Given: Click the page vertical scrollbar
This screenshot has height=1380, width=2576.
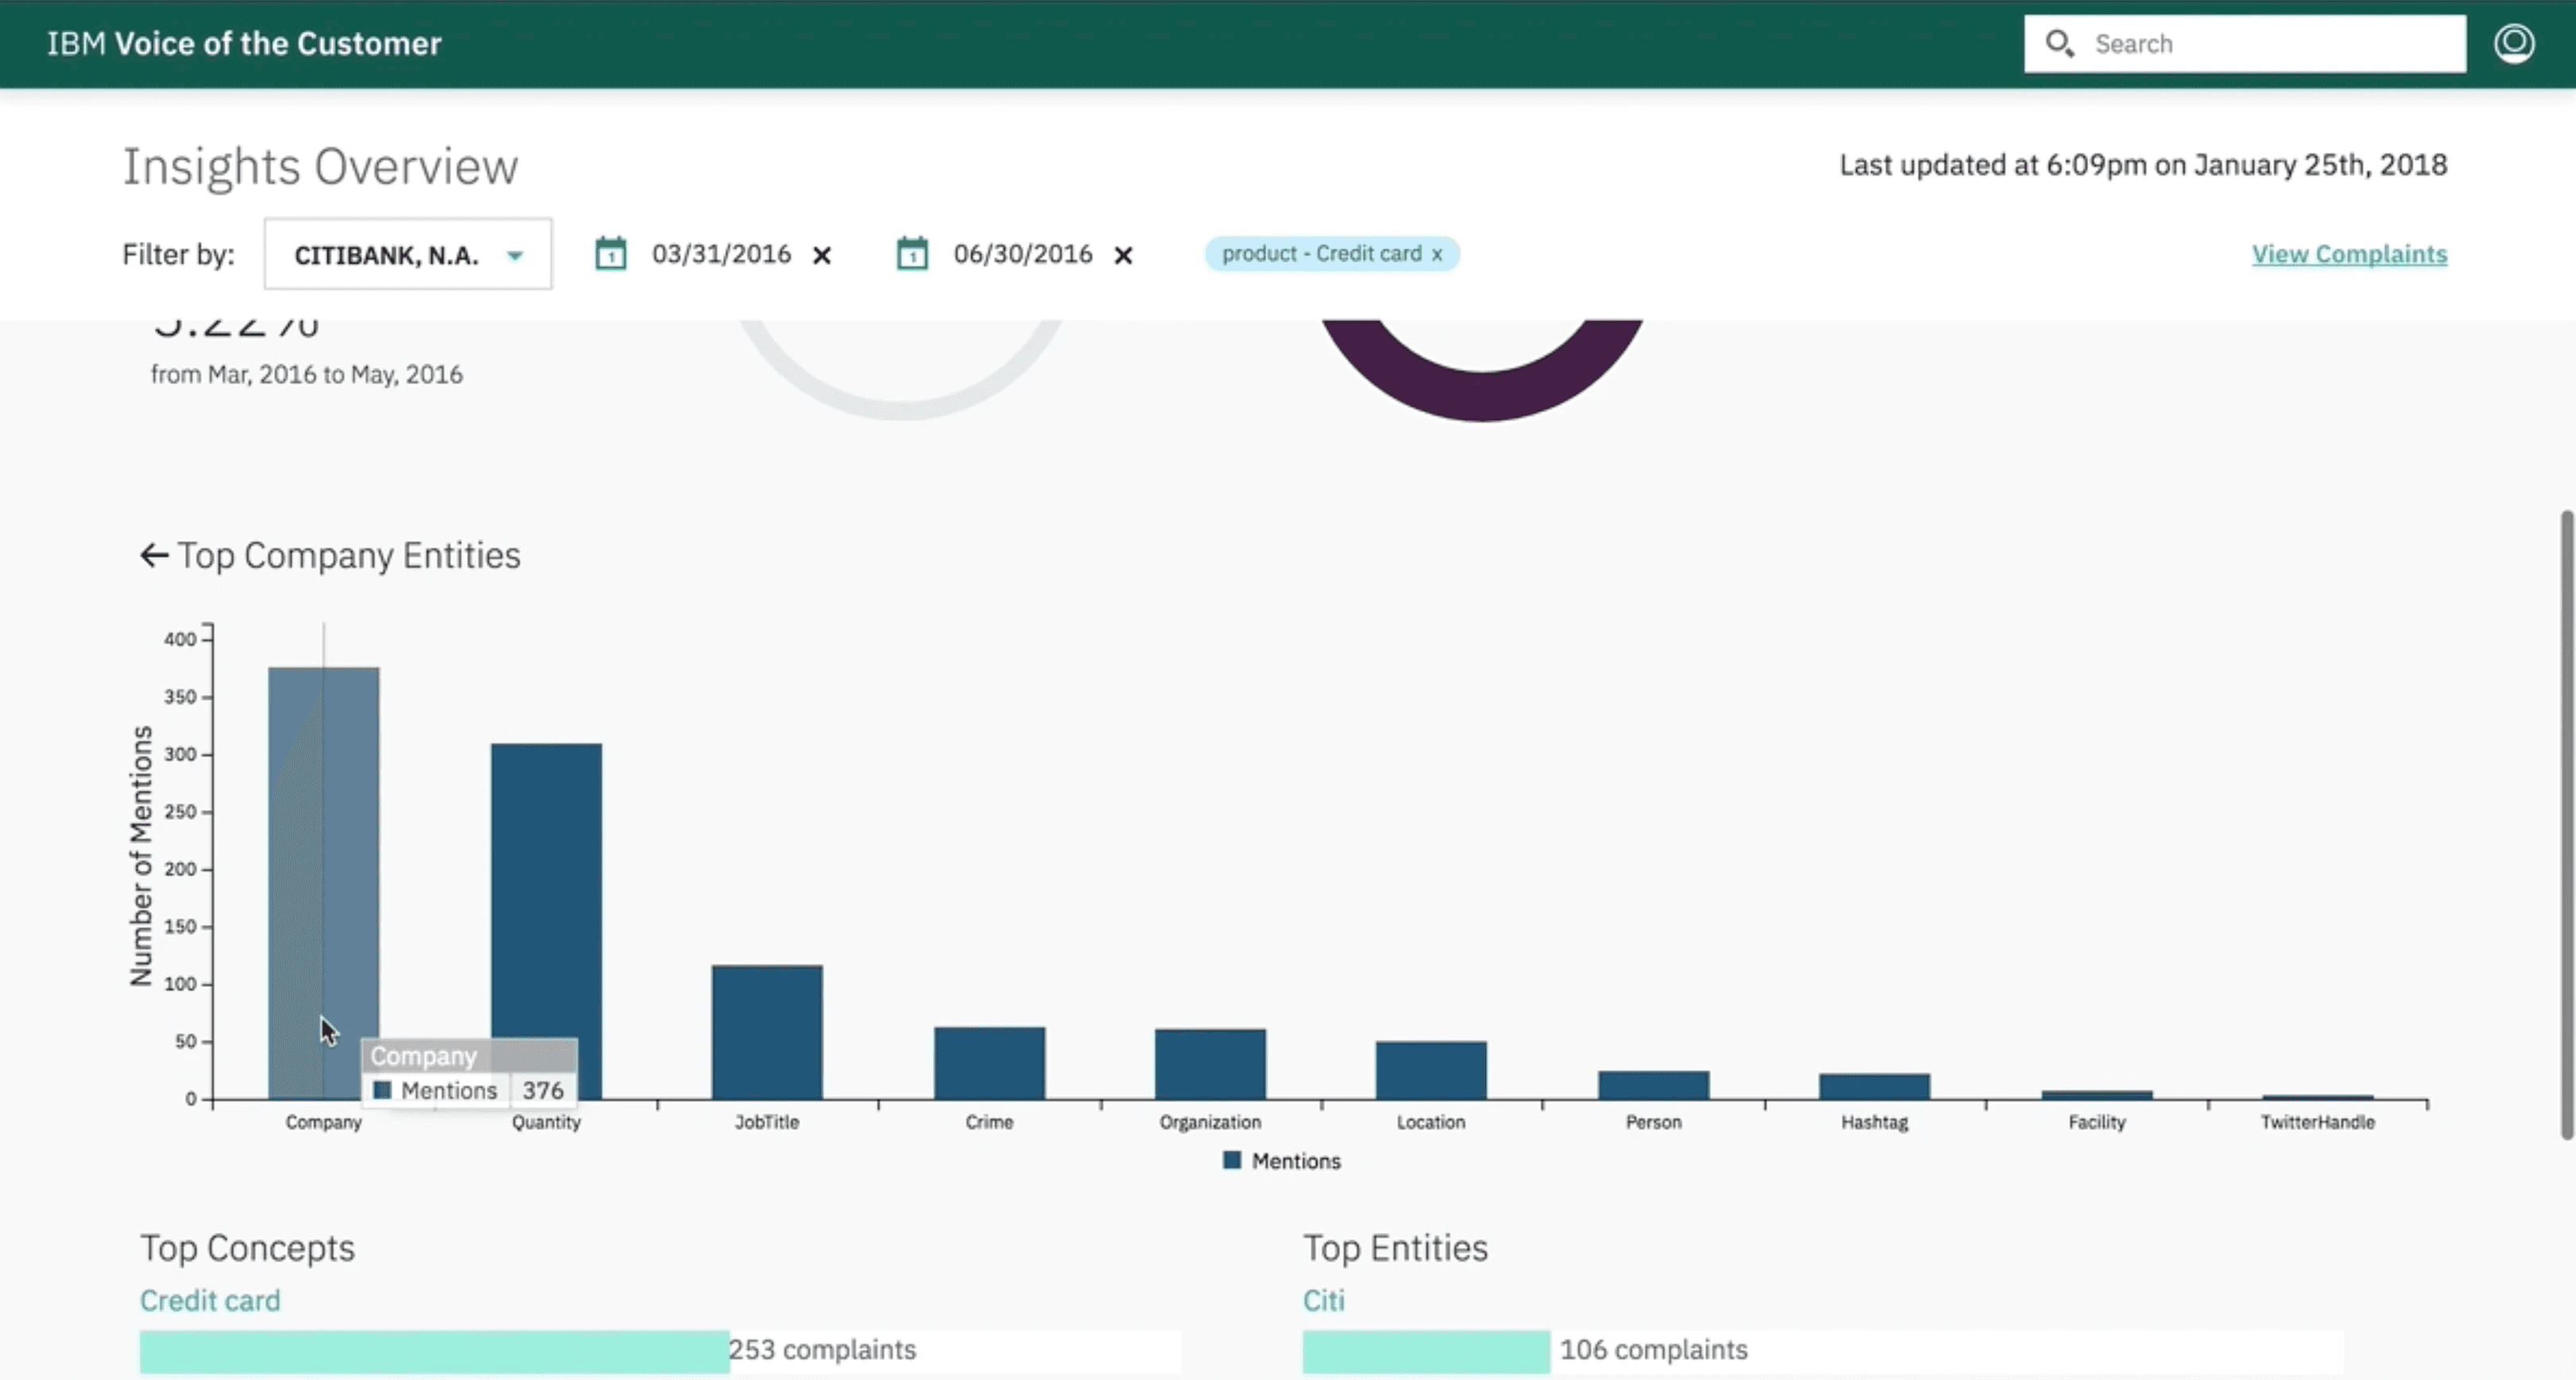Looking at the screenshot, I should (2566, 825).
